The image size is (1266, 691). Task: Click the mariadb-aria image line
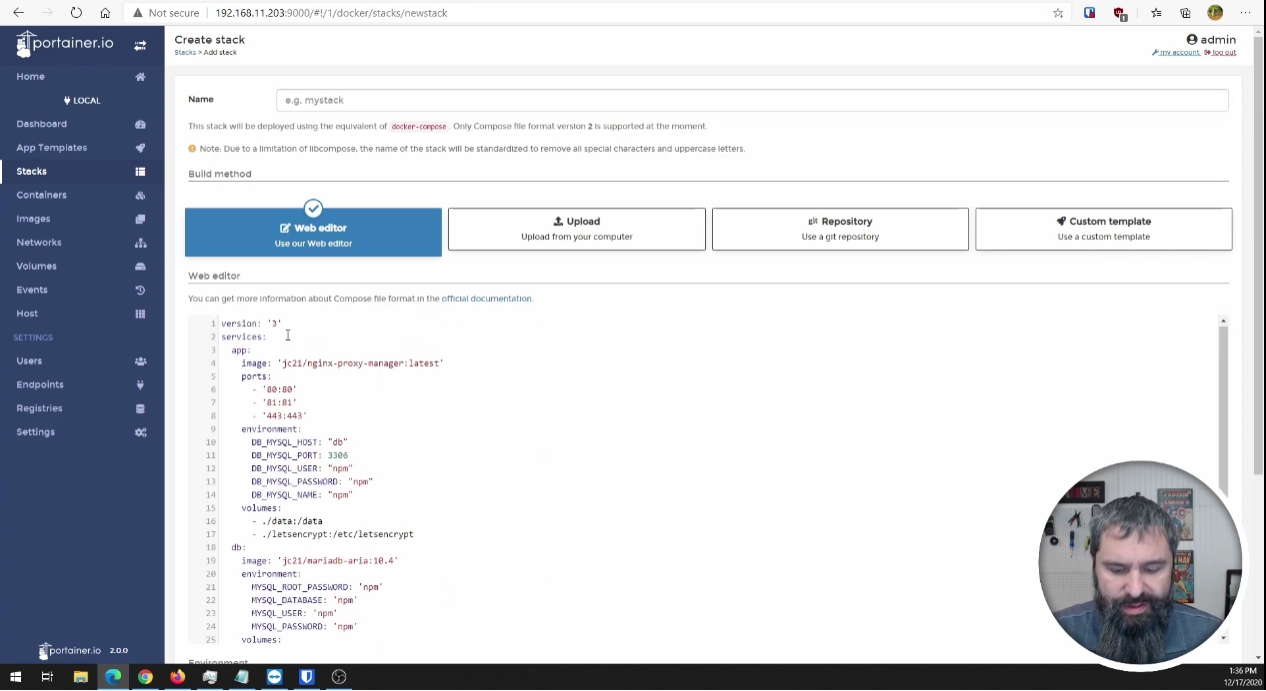(319, 561)
